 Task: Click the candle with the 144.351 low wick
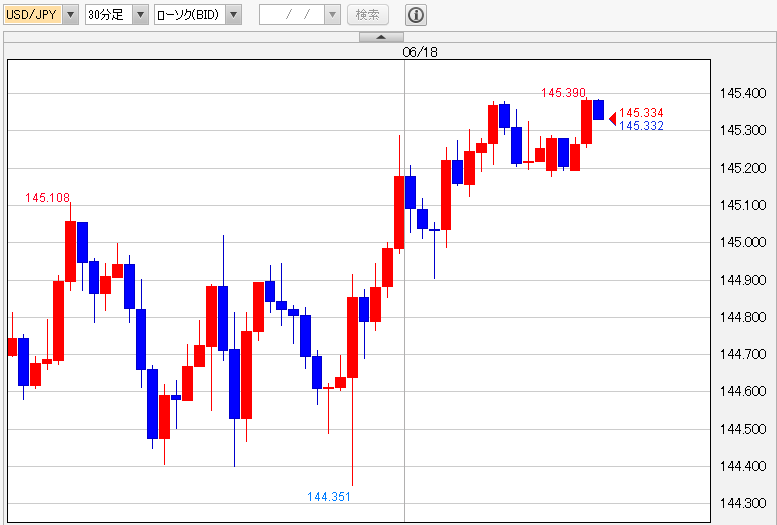click(352, 337)
